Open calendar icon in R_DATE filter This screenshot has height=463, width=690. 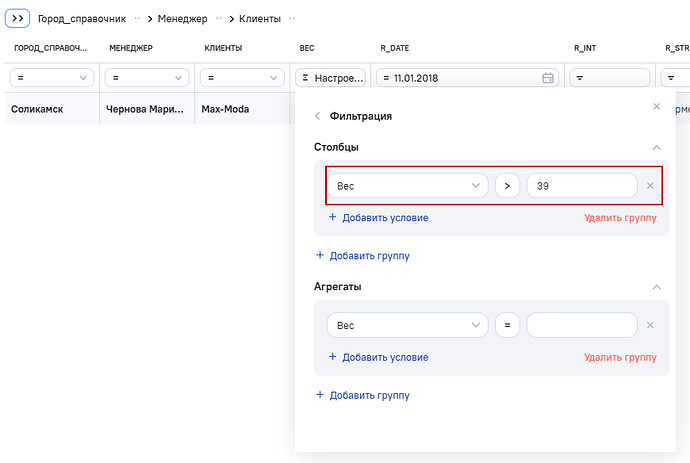pyautogui.click(x=547, y=78)
